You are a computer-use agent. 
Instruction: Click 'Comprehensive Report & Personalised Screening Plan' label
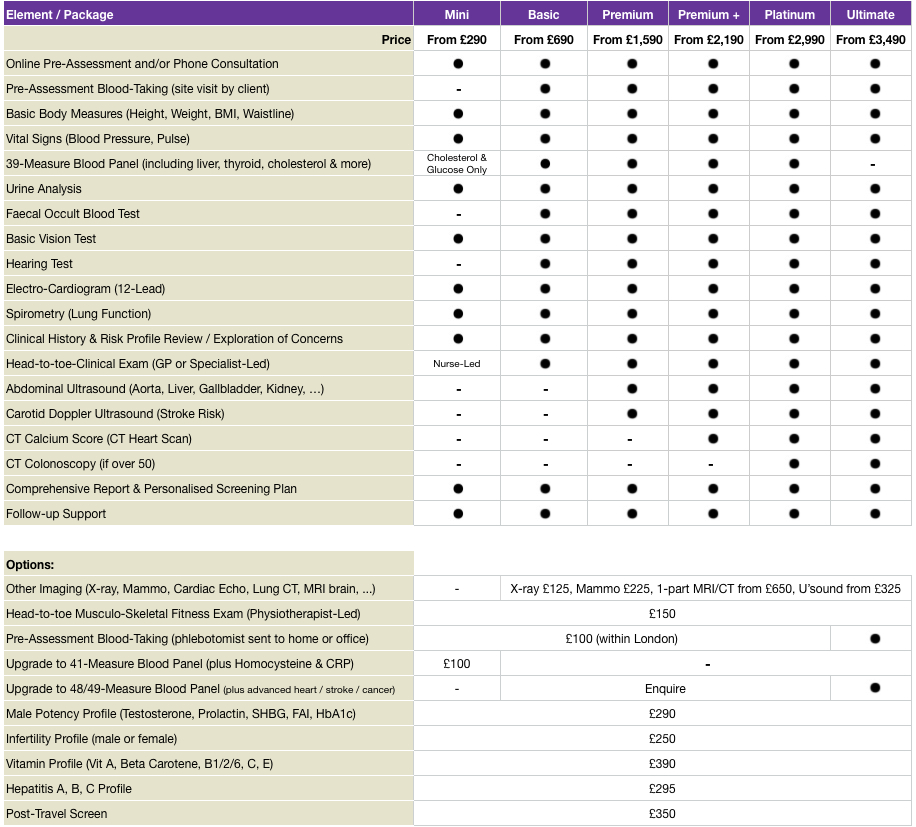tap(151, 489)
